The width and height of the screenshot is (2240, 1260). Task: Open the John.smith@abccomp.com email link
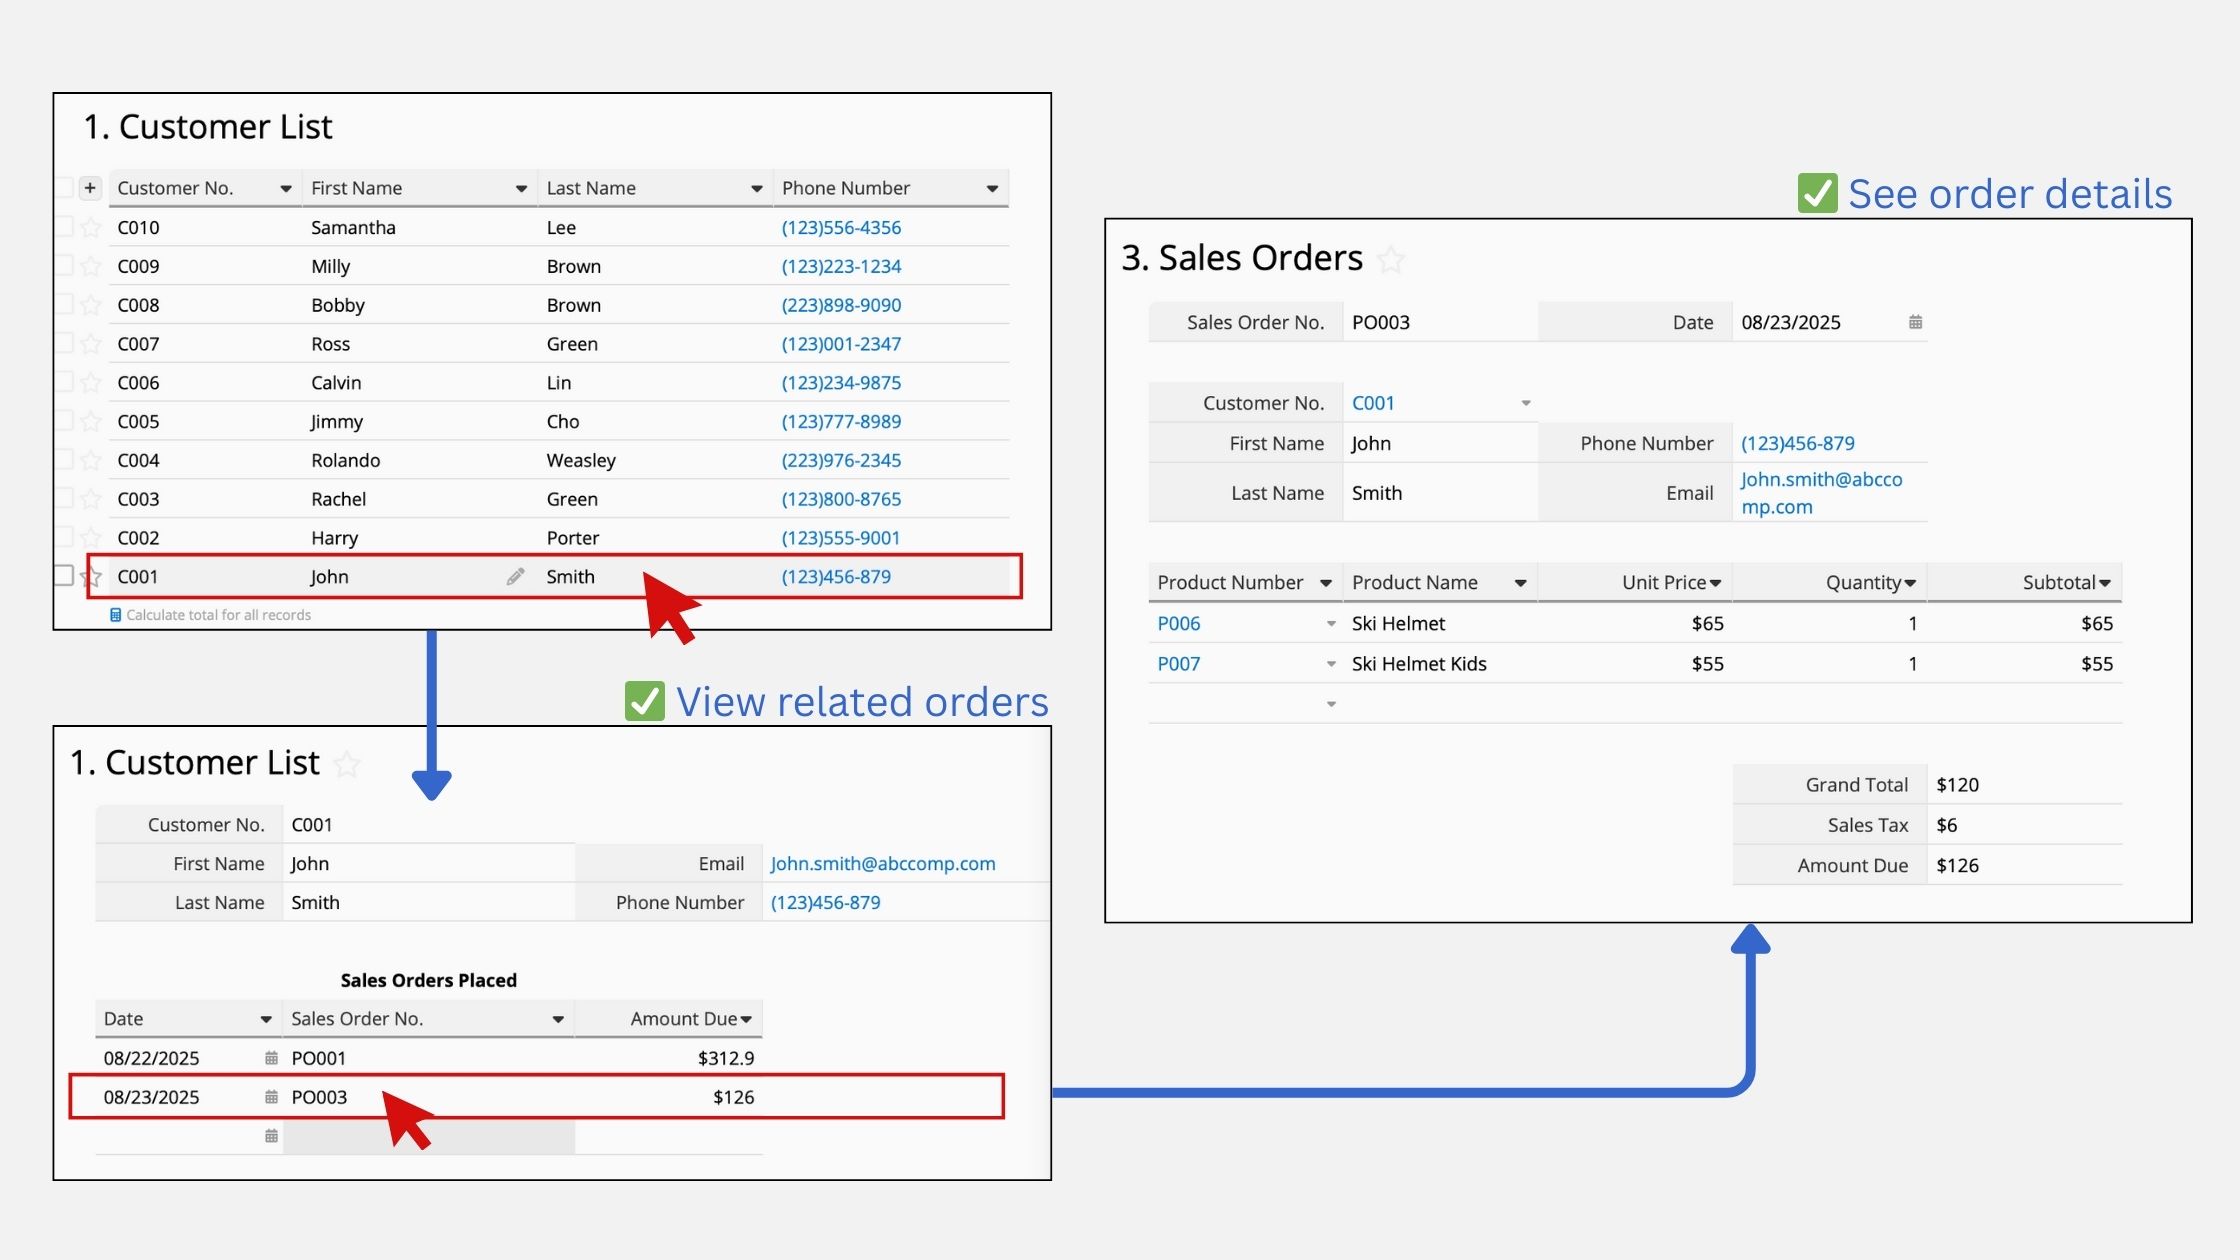click(x=882, y=863)
